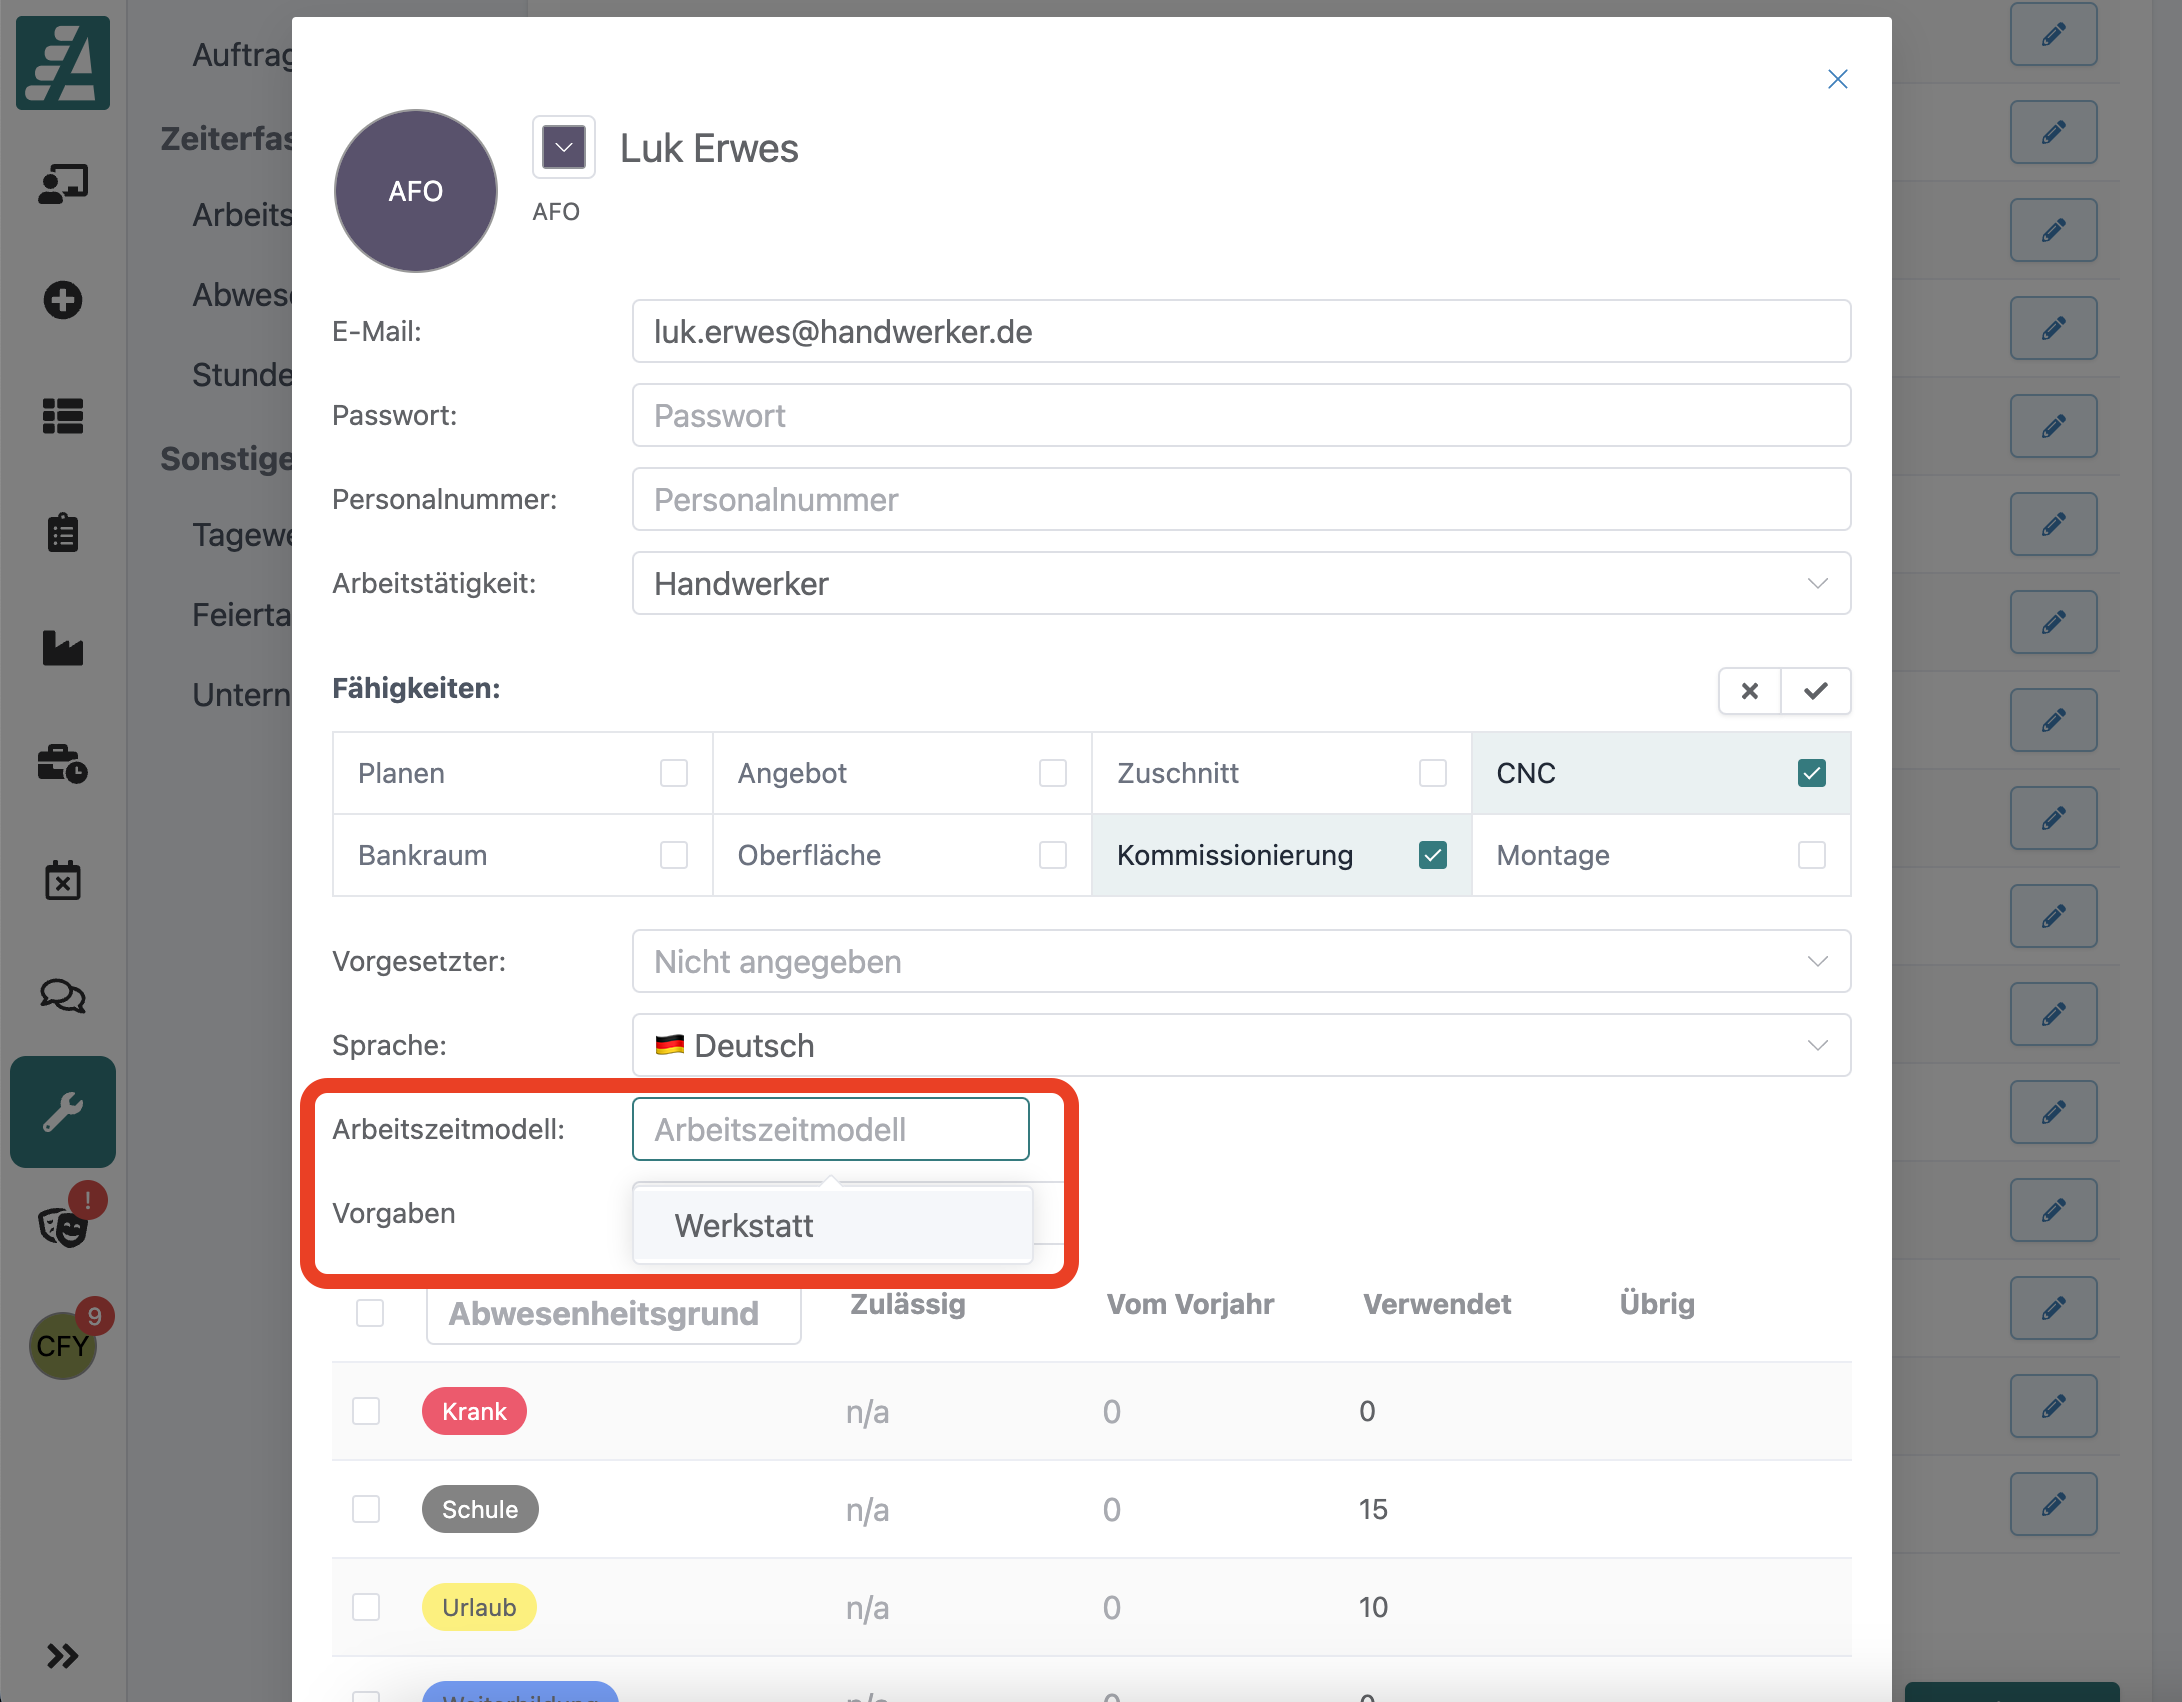
Task: Enable the Montage skill checkbox
Action: (1811, 855)
